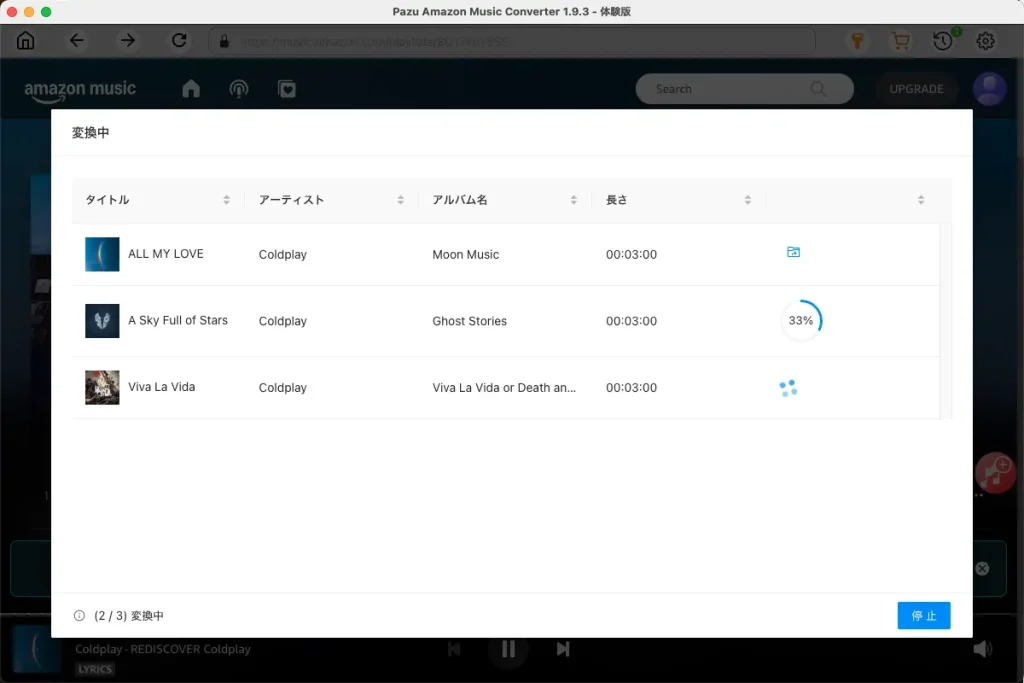The height and width of the screenshot is (683, 1024).
Task: Click the Pazu home icon in toolbar
Action: point(25,41)
